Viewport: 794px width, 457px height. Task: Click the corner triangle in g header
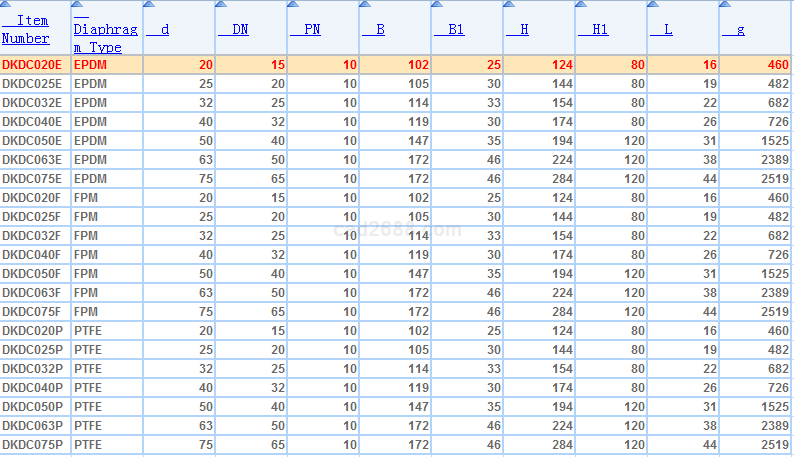click(x=724, y=5)
